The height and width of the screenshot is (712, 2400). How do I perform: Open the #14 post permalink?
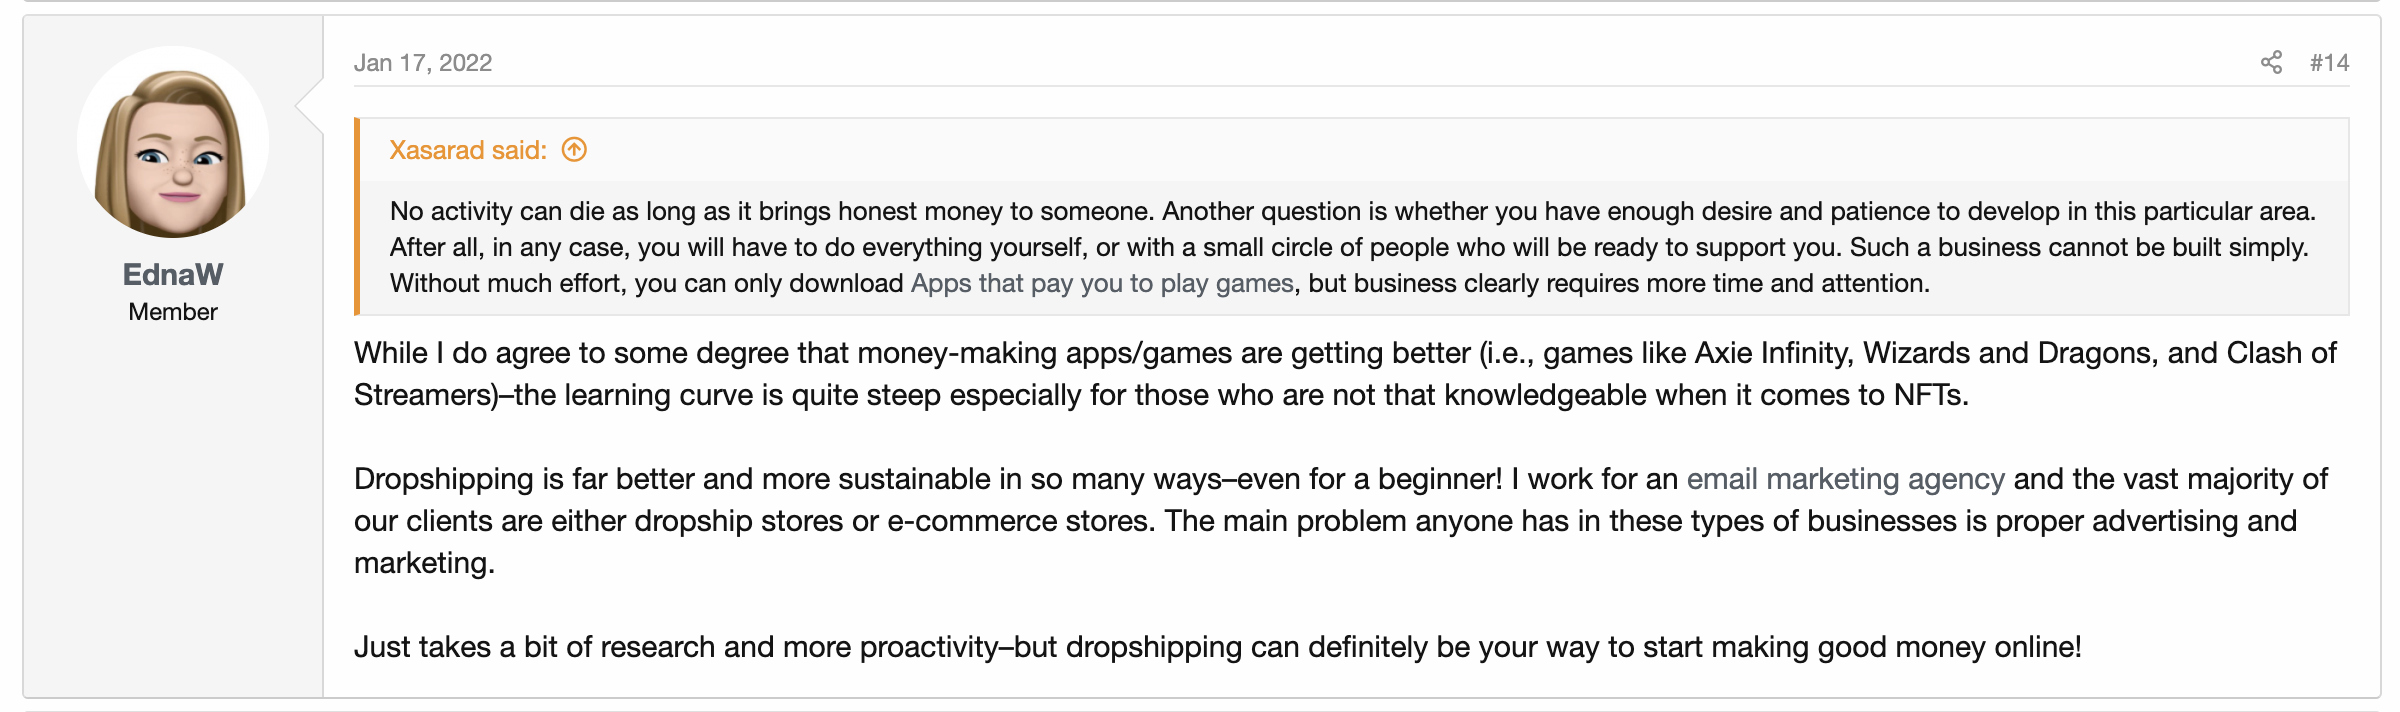click(2329, 63)
